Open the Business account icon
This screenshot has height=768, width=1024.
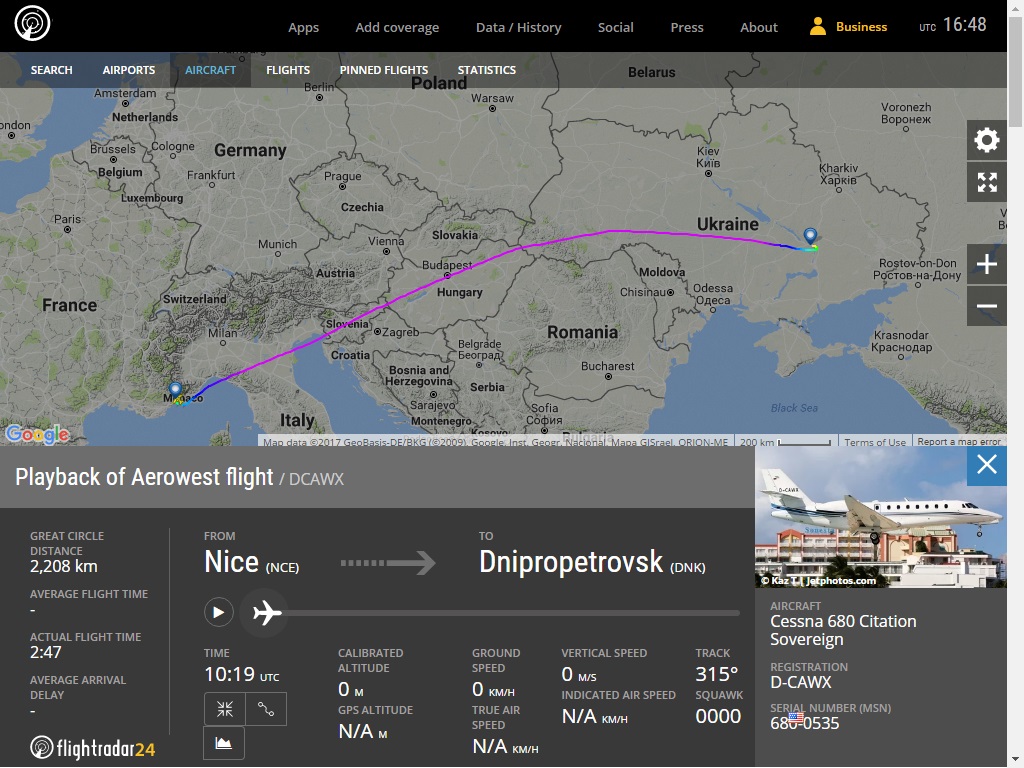[818, 27]
